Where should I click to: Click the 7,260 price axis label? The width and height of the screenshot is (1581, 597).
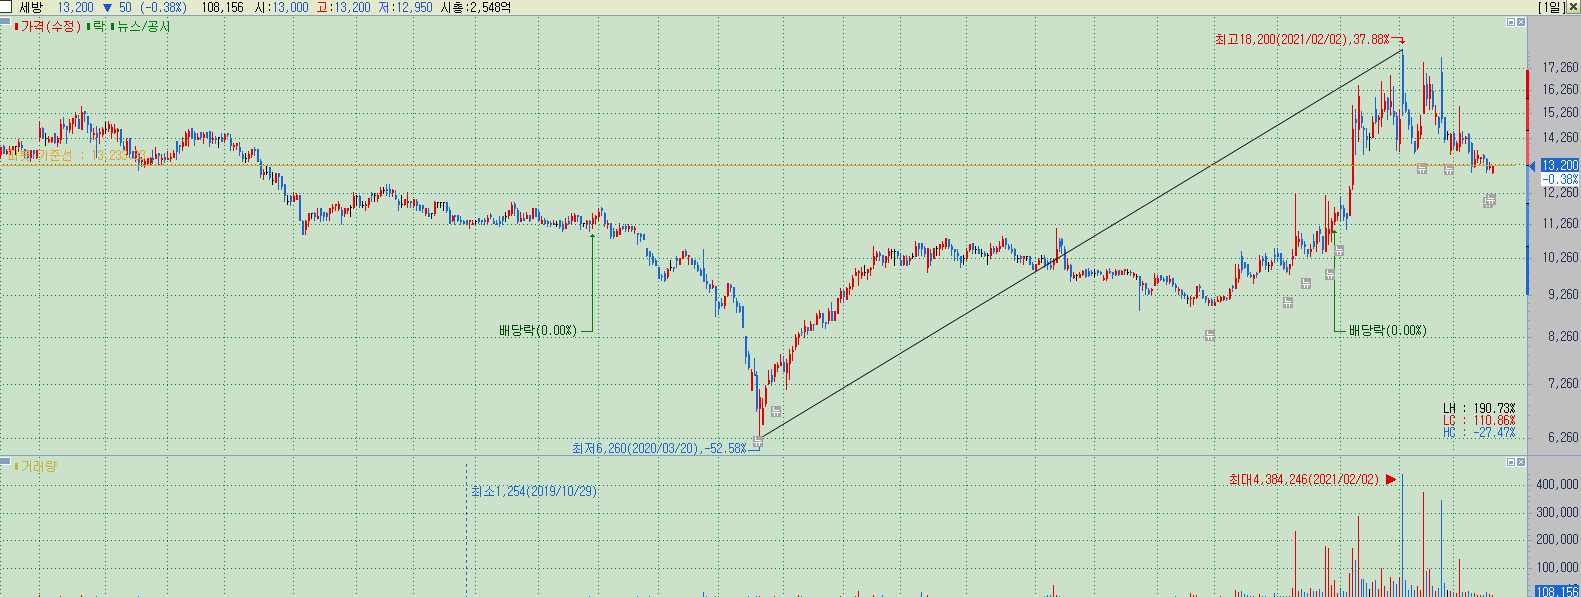(x=1561, y=383)
